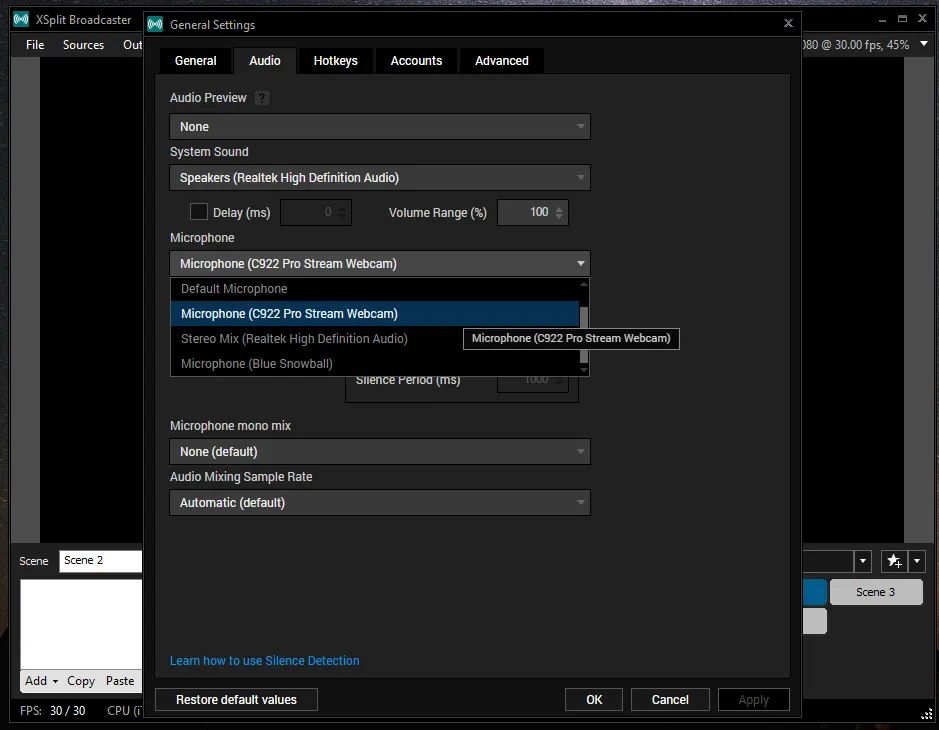Click the Volume Range value 100
939x730 pixels.
[538, 212]
